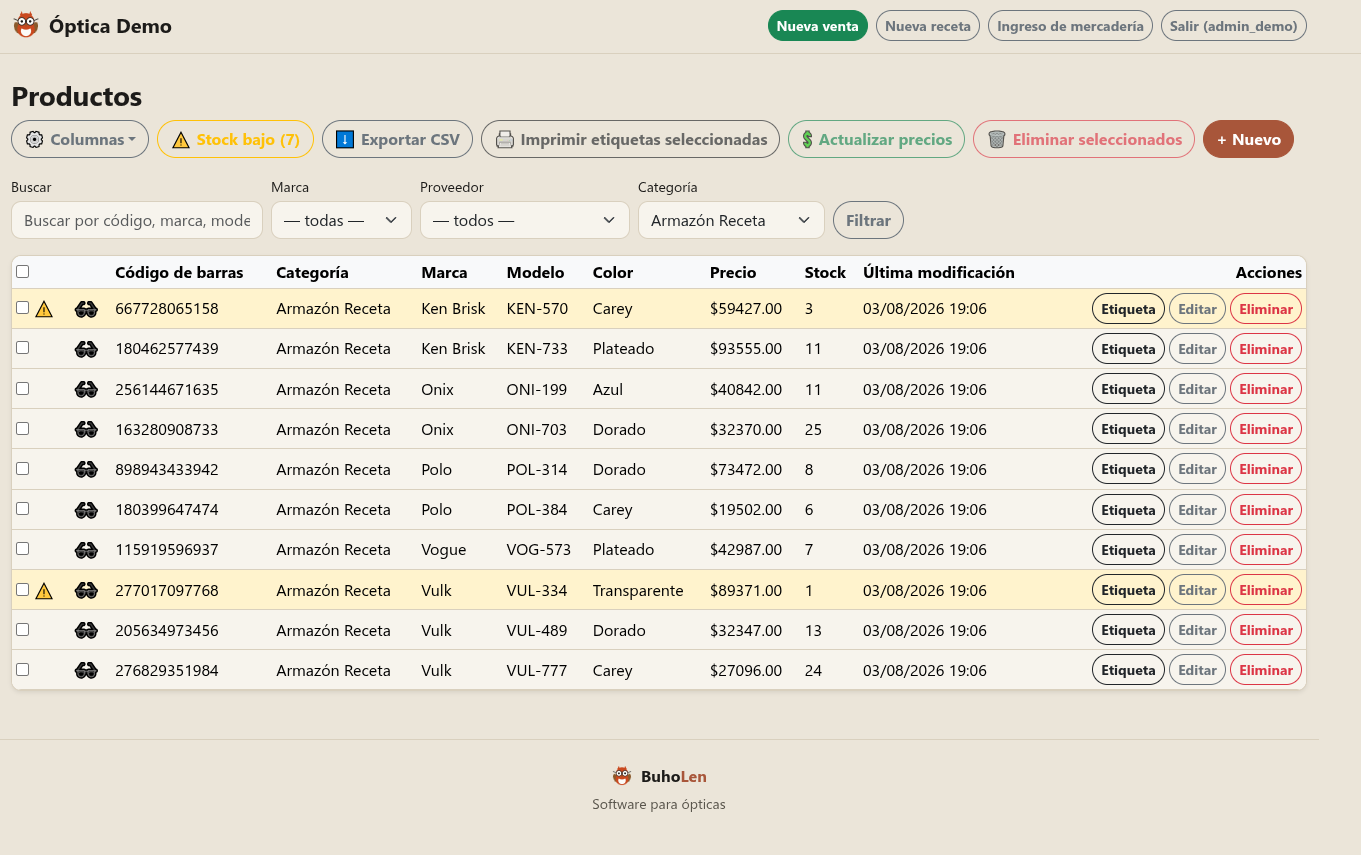
Task: Click the glasses icon for ONI-703
Action: [x=86, y=429]
